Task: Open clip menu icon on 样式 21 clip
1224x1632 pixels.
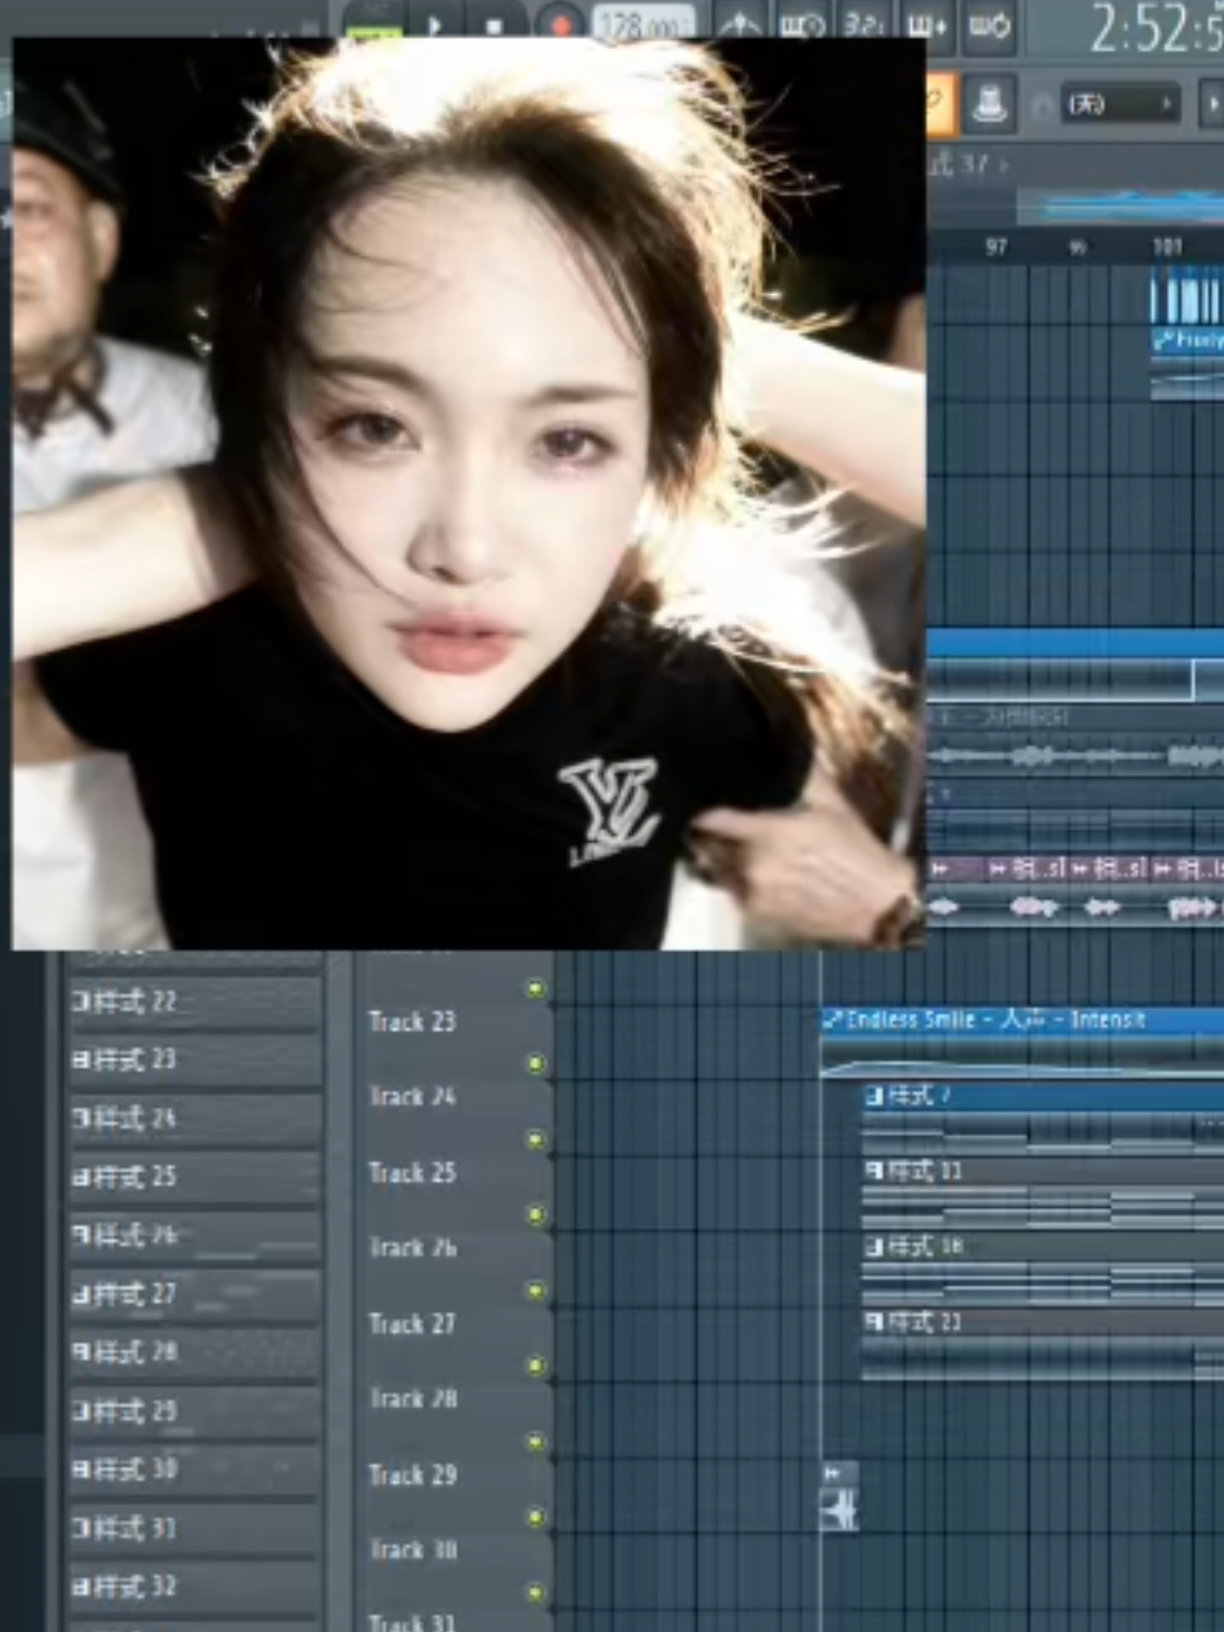Action: (874, 1322)
